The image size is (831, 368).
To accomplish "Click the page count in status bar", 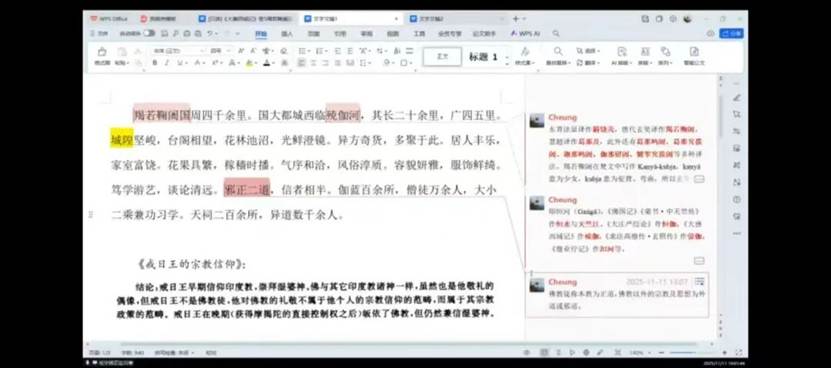I will pos(100,353).
